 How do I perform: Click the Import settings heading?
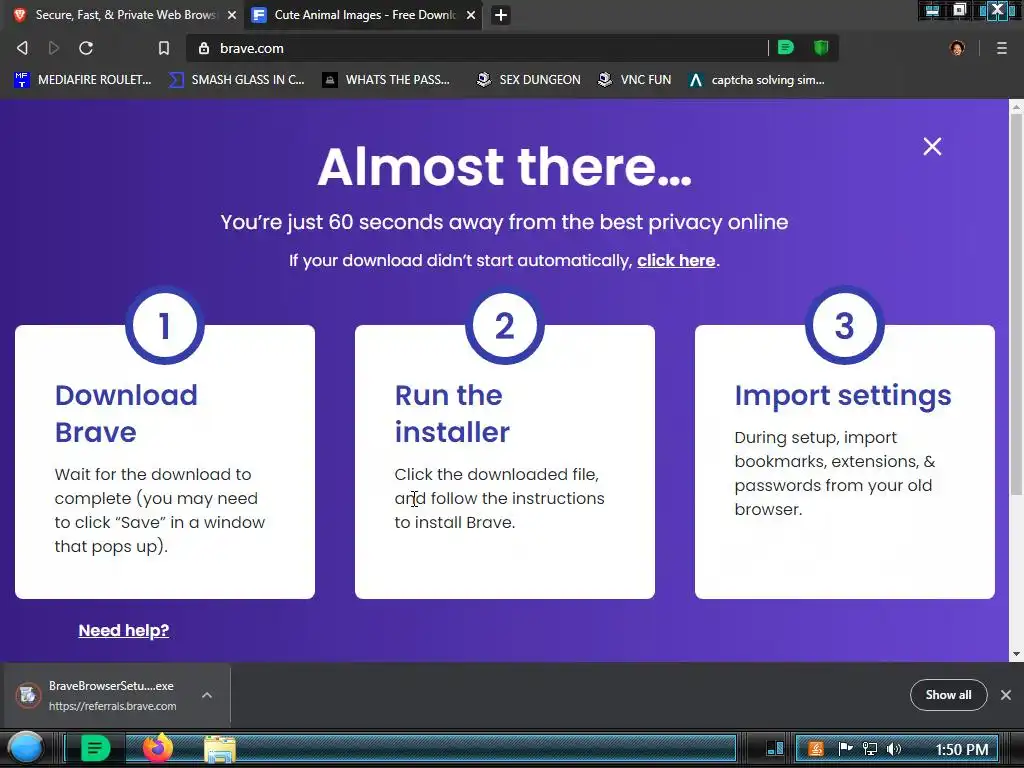842,396
